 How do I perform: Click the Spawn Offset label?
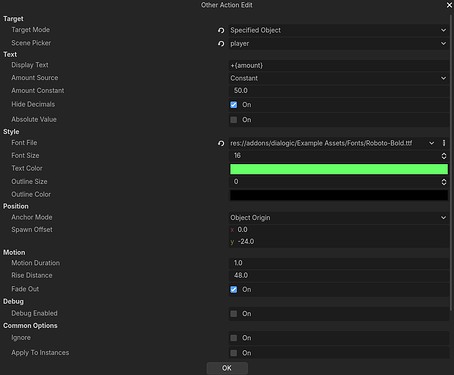[x=32, y=230]
